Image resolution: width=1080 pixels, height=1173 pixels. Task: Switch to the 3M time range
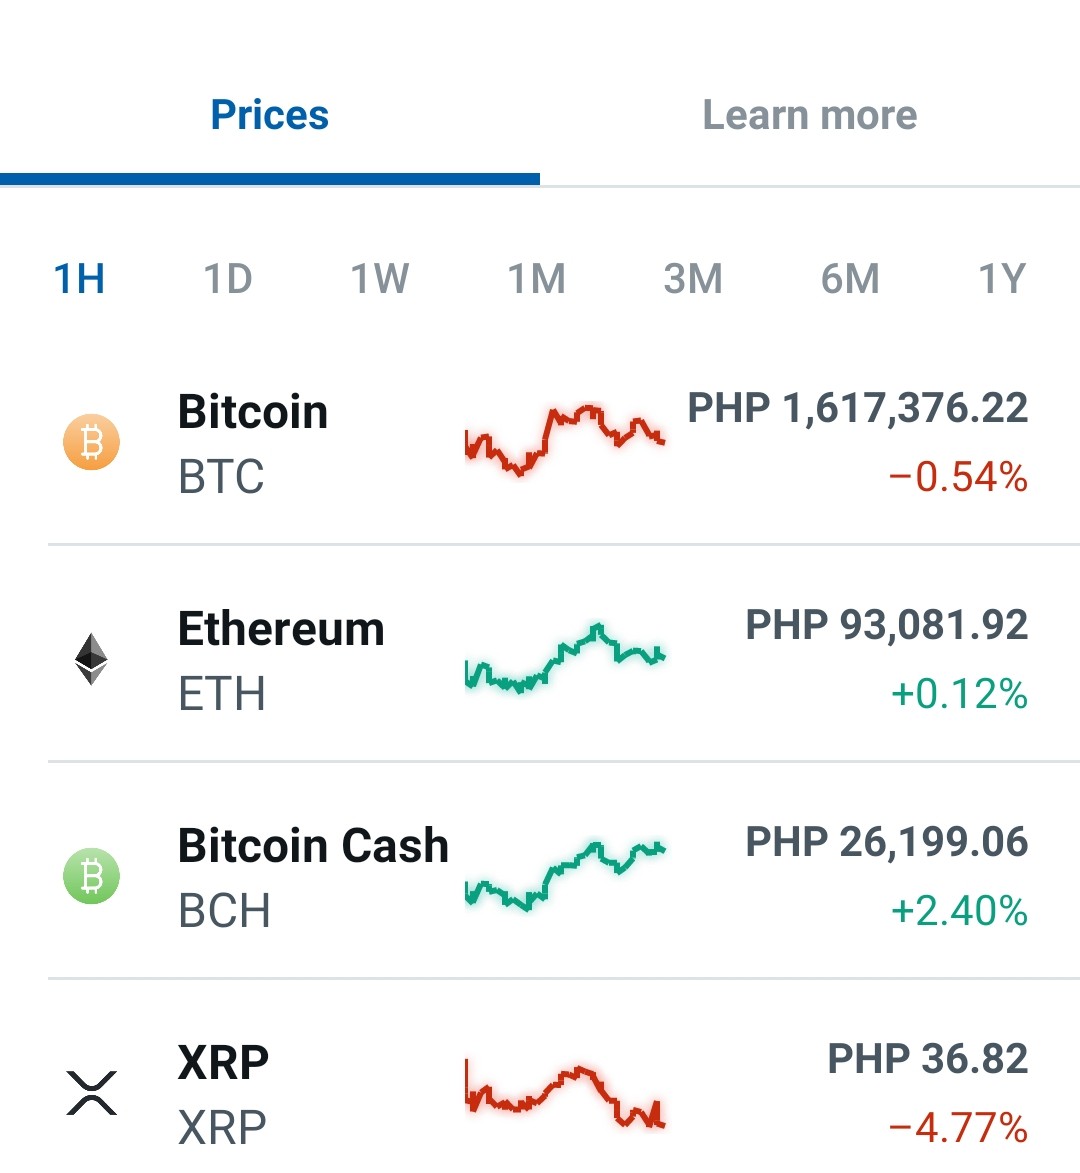(693, 279)
